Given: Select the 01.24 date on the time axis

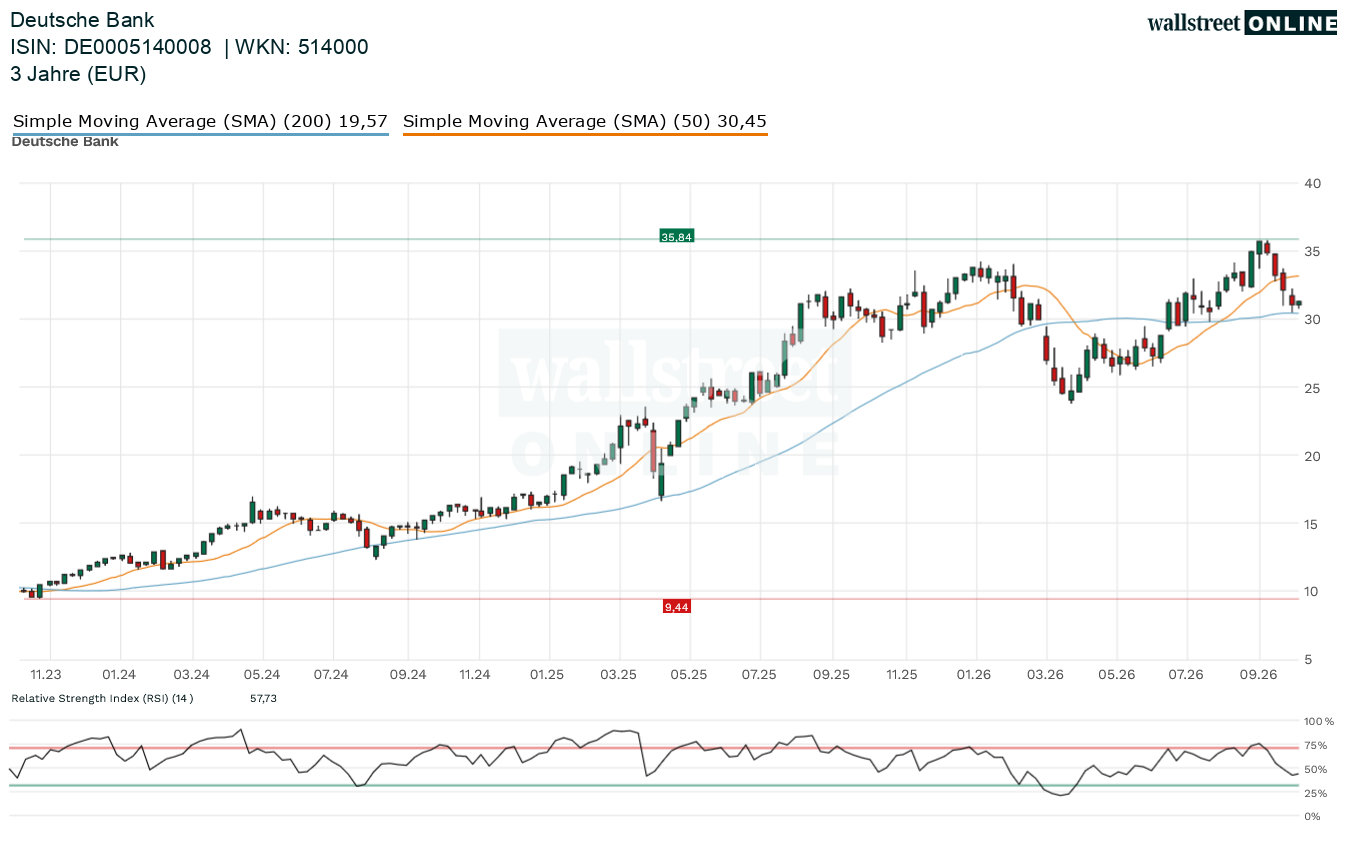Looking at the screenshot, I should pos(120,675).
